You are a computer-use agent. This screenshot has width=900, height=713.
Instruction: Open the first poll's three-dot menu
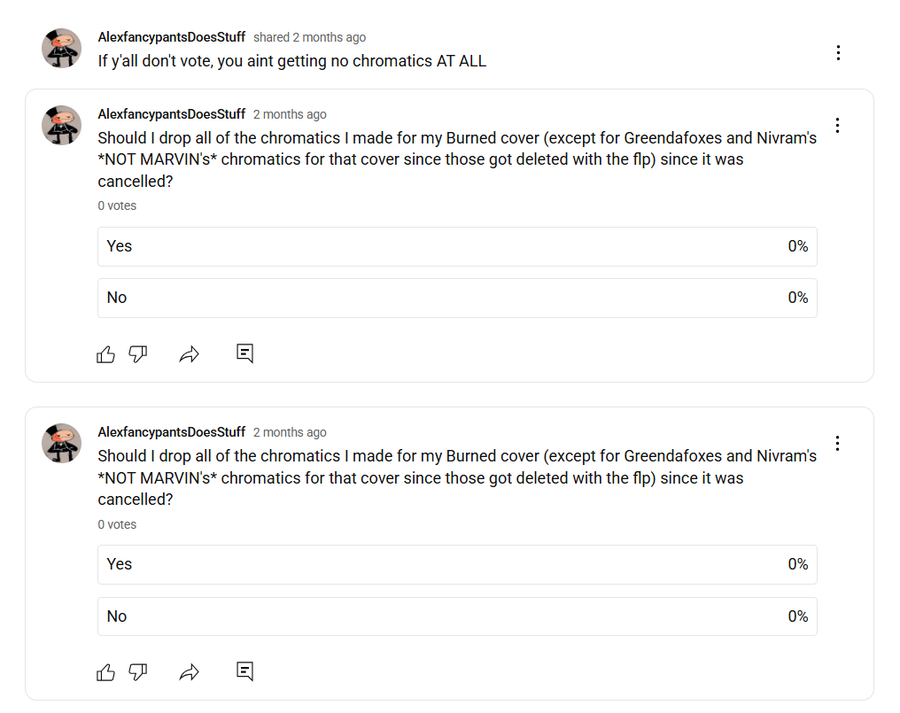coord(837,125)
